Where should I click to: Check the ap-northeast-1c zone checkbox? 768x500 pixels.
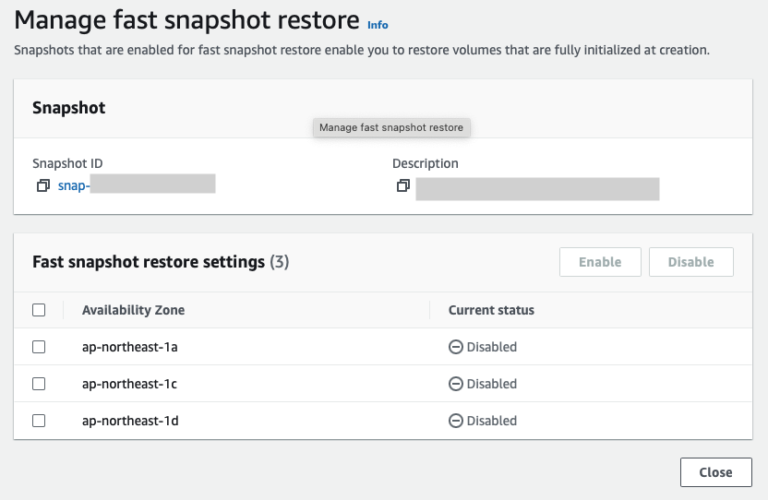pos(39,383)
